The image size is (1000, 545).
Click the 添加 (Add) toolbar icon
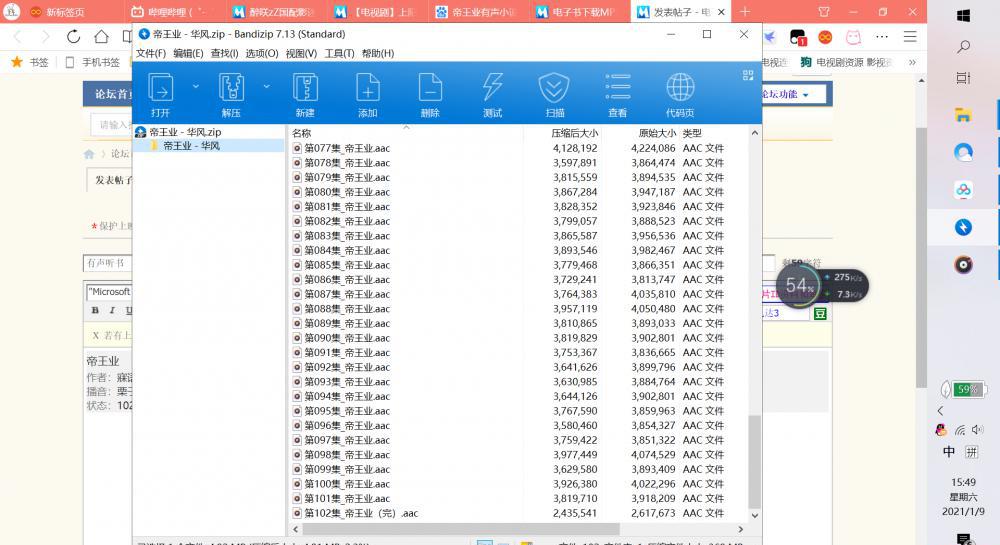click(x=367, y=87)
